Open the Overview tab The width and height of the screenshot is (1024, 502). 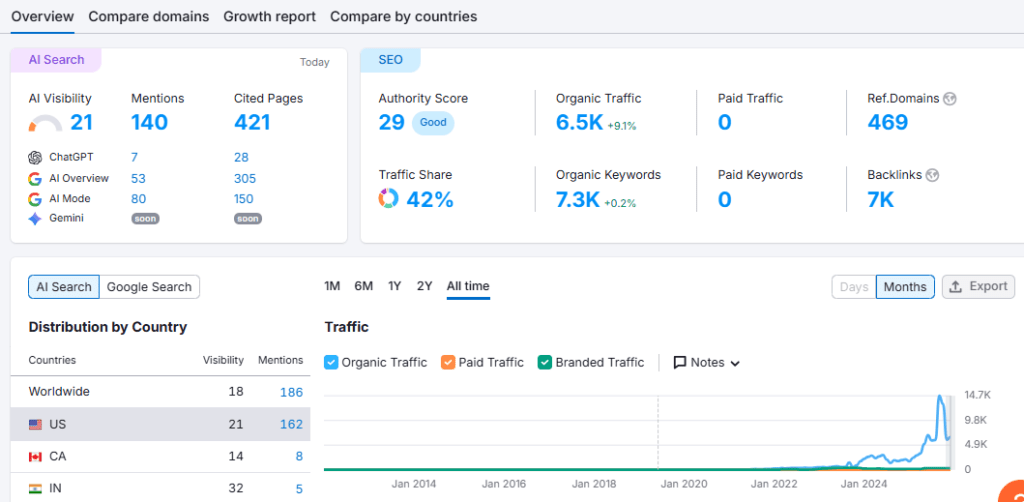coord(42,16)
